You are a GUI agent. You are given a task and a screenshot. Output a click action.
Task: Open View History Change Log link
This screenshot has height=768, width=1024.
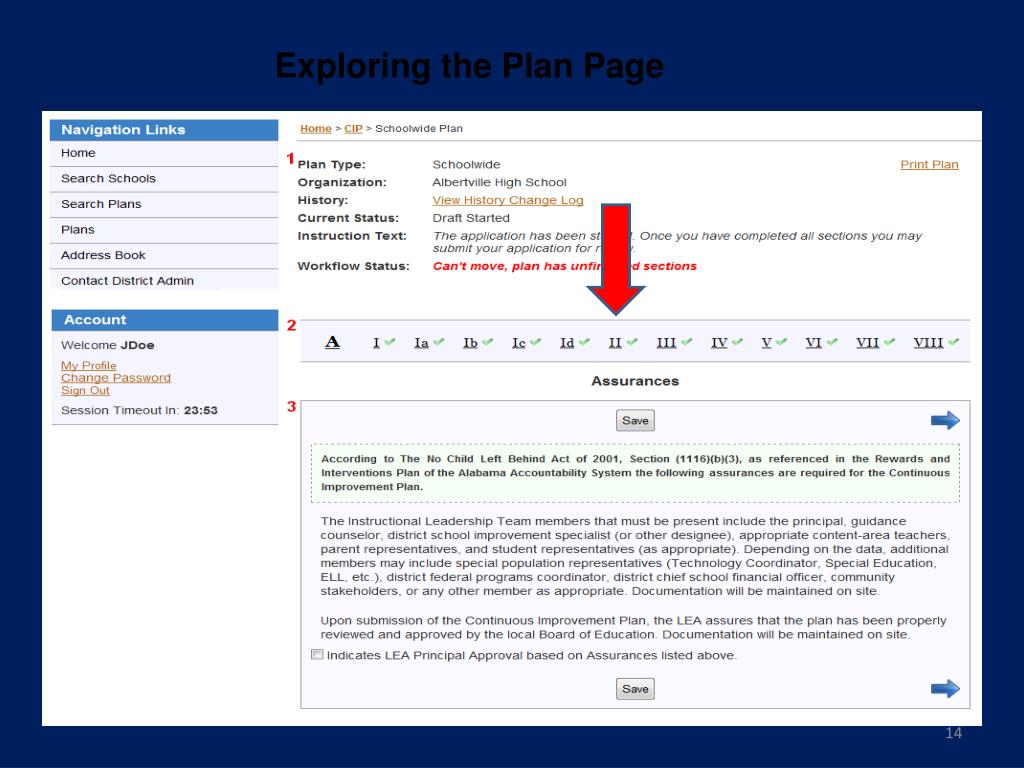(507, 200)
